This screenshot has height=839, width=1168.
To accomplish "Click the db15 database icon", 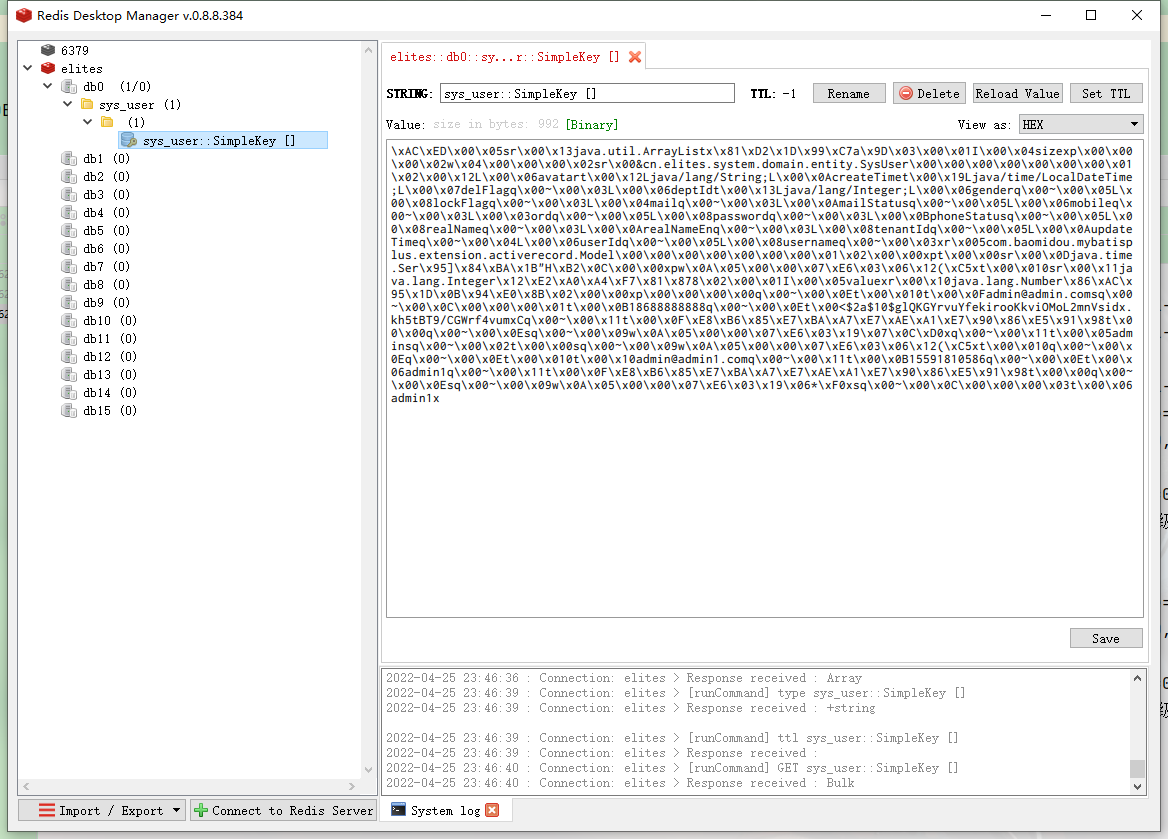I will tap(69, 411).
